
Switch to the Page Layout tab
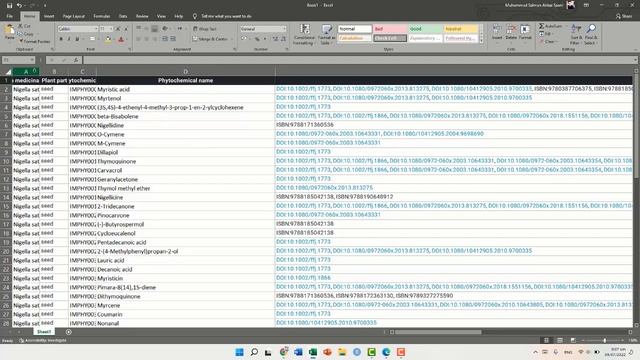tap(74, 16)
